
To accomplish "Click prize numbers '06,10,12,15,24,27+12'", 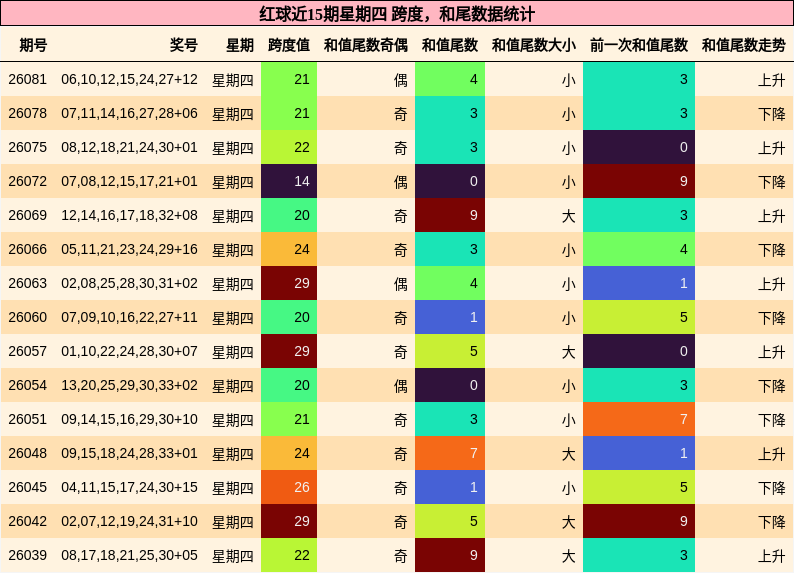I will pos(129,79).
